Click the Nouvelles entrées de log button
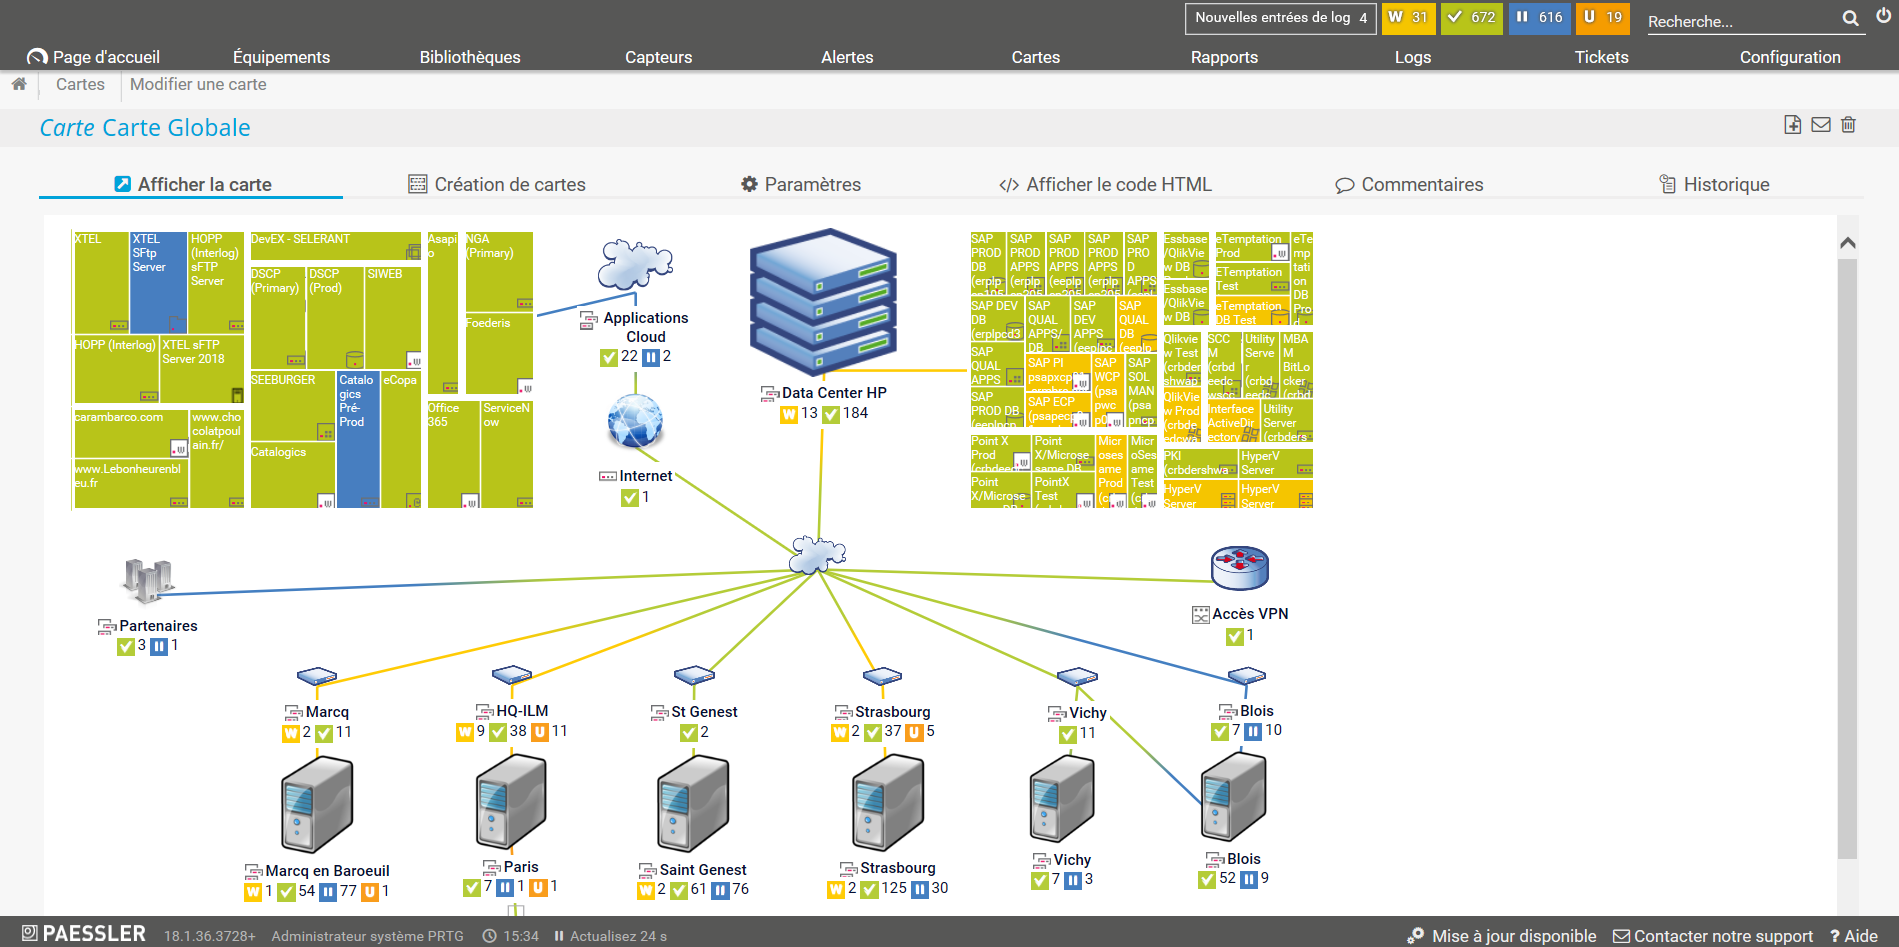Screen dimensions: 1899x947 tap(1281, 18)
